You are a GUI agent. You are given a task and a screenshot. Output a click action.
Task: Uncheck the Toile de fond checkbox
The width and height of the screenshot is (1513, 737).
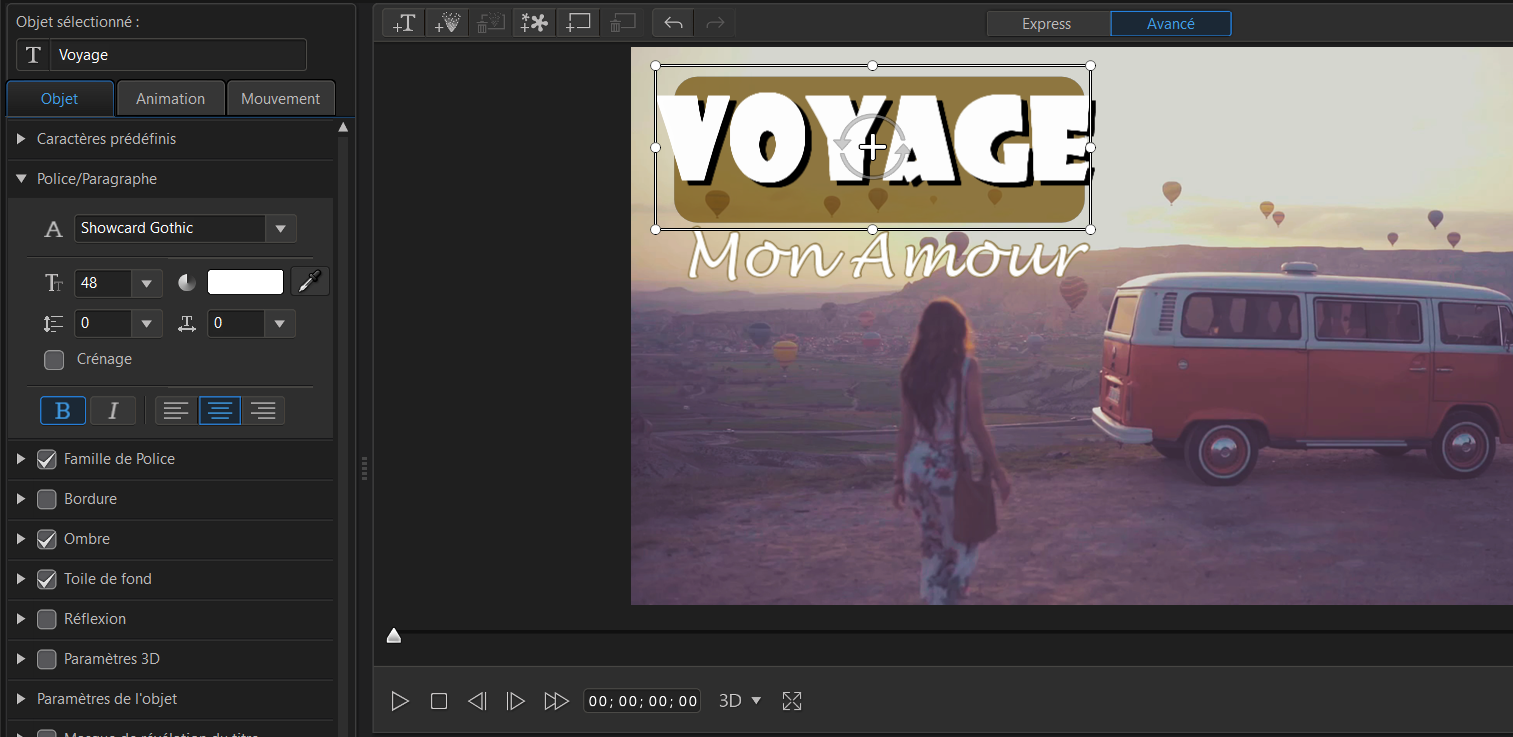click(x=47, y=579)
